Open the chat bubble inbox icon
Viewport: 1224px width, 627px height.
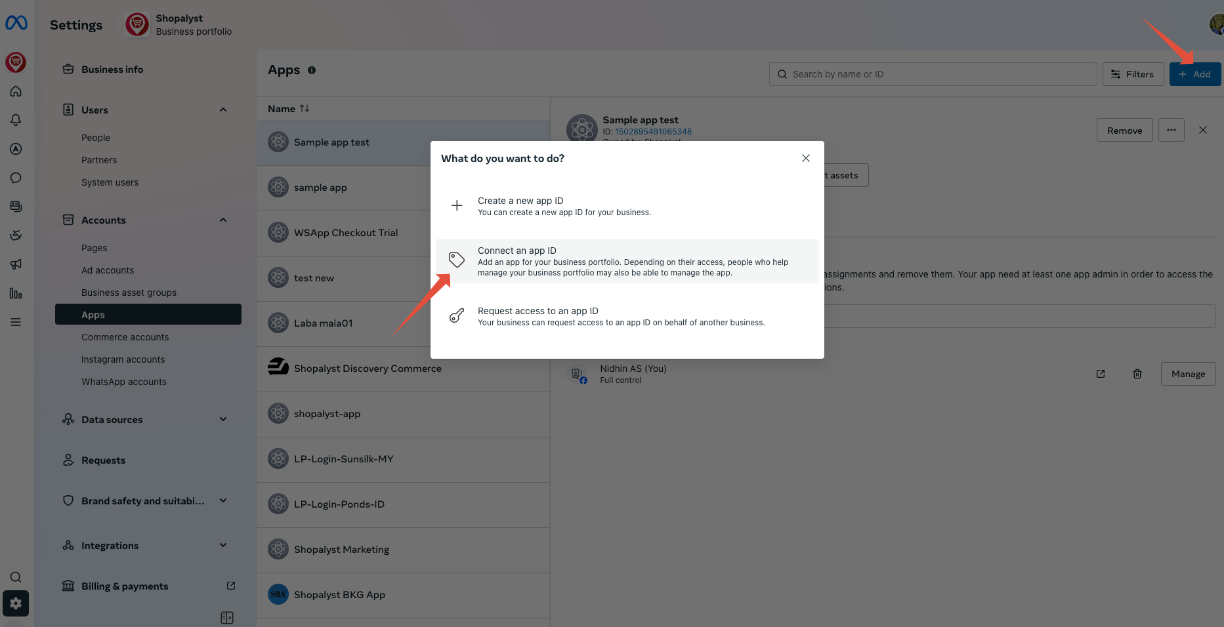[x=15, y=178]
